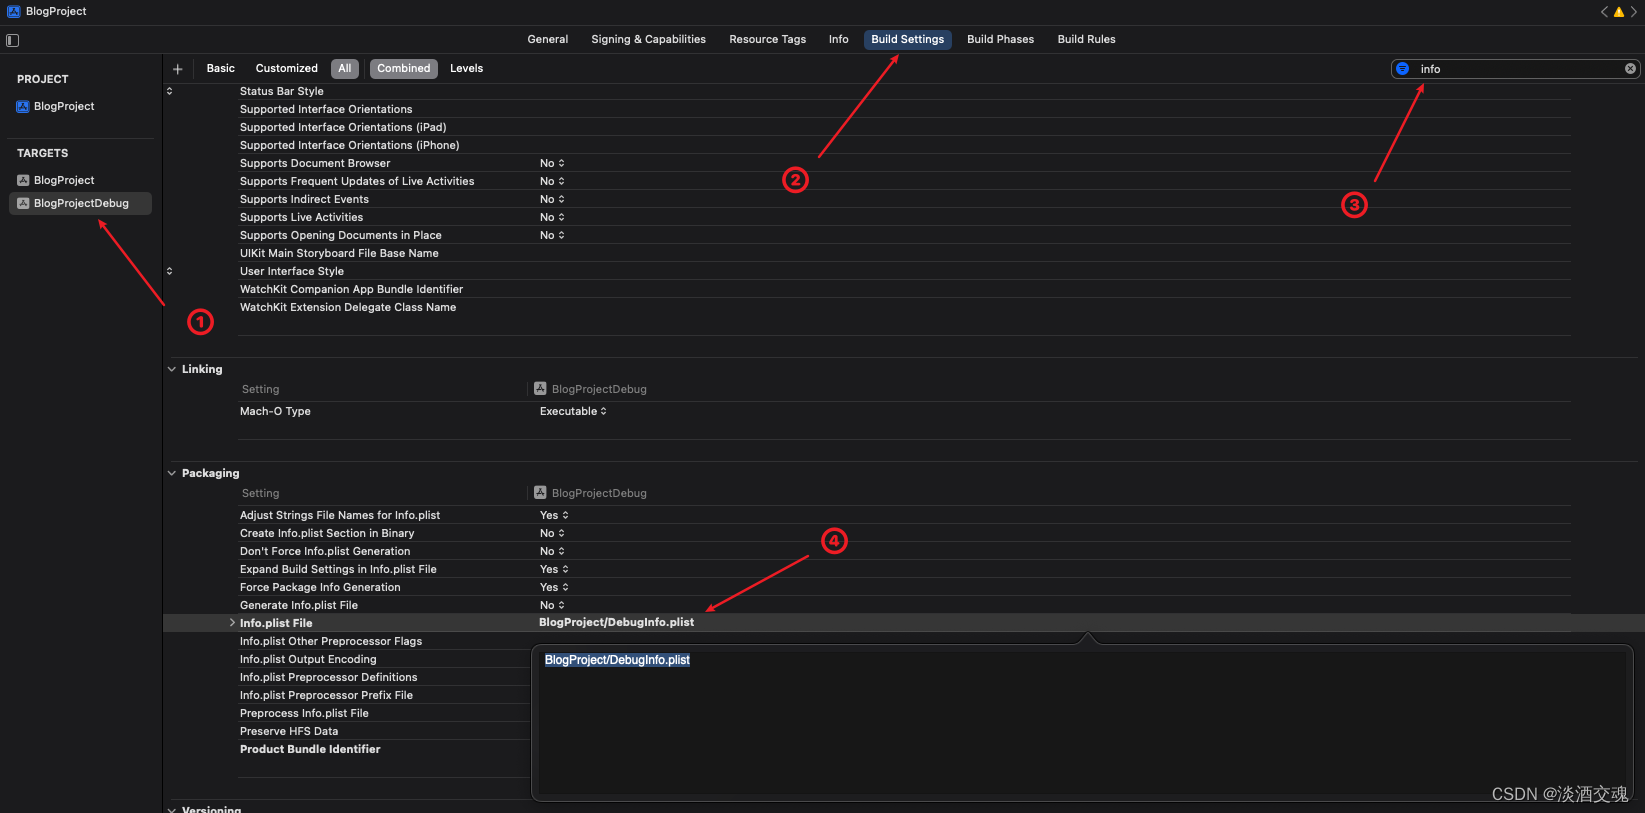Open the General tab
This screenshot has height=813, width=1645.
point(548,39)
